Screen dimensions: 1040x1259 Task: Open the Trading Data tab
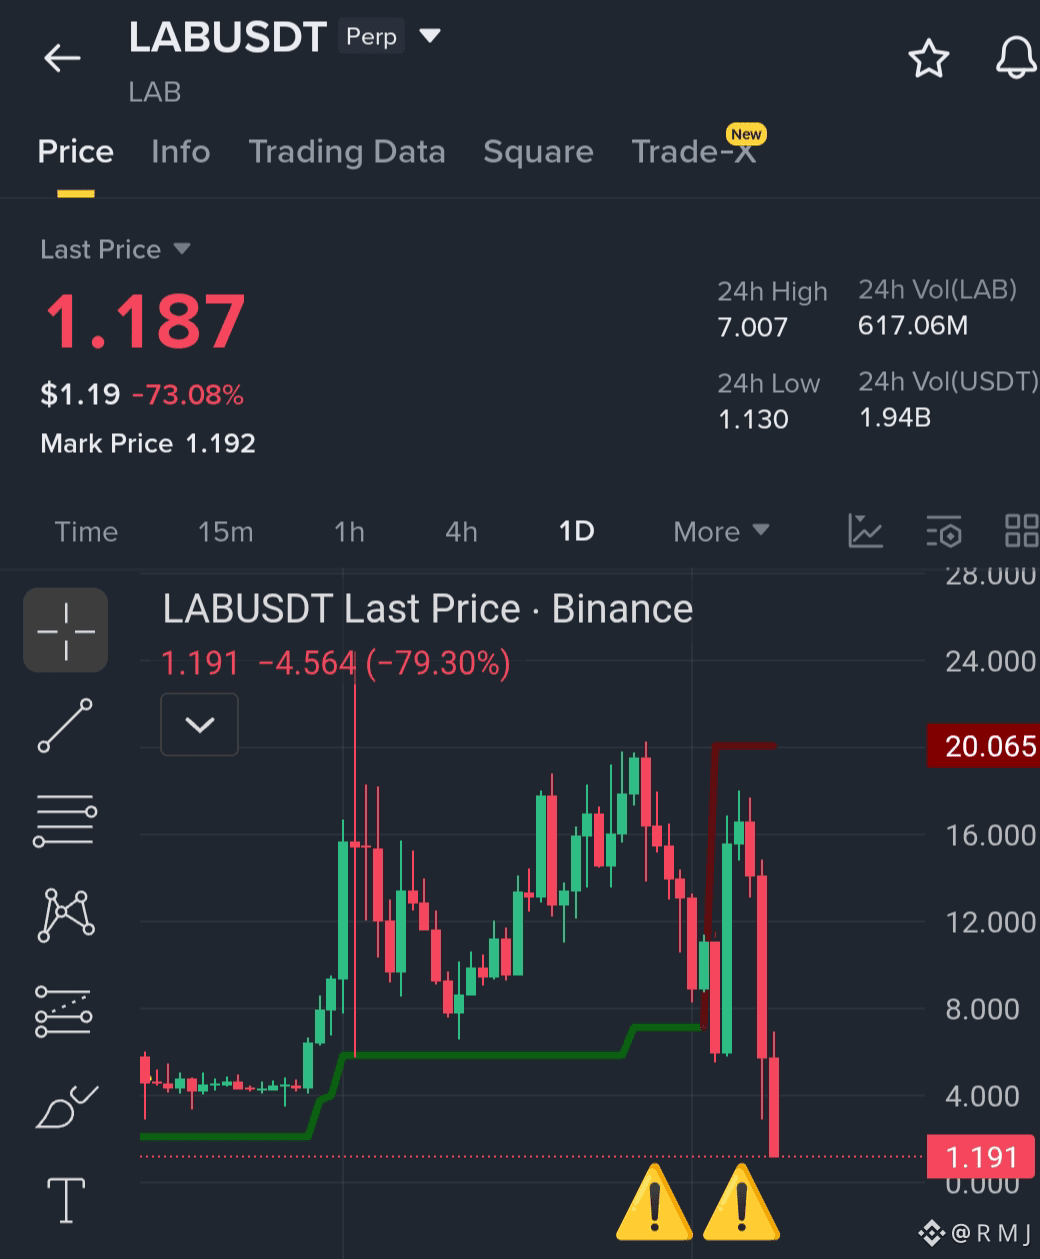coord(346,152)
